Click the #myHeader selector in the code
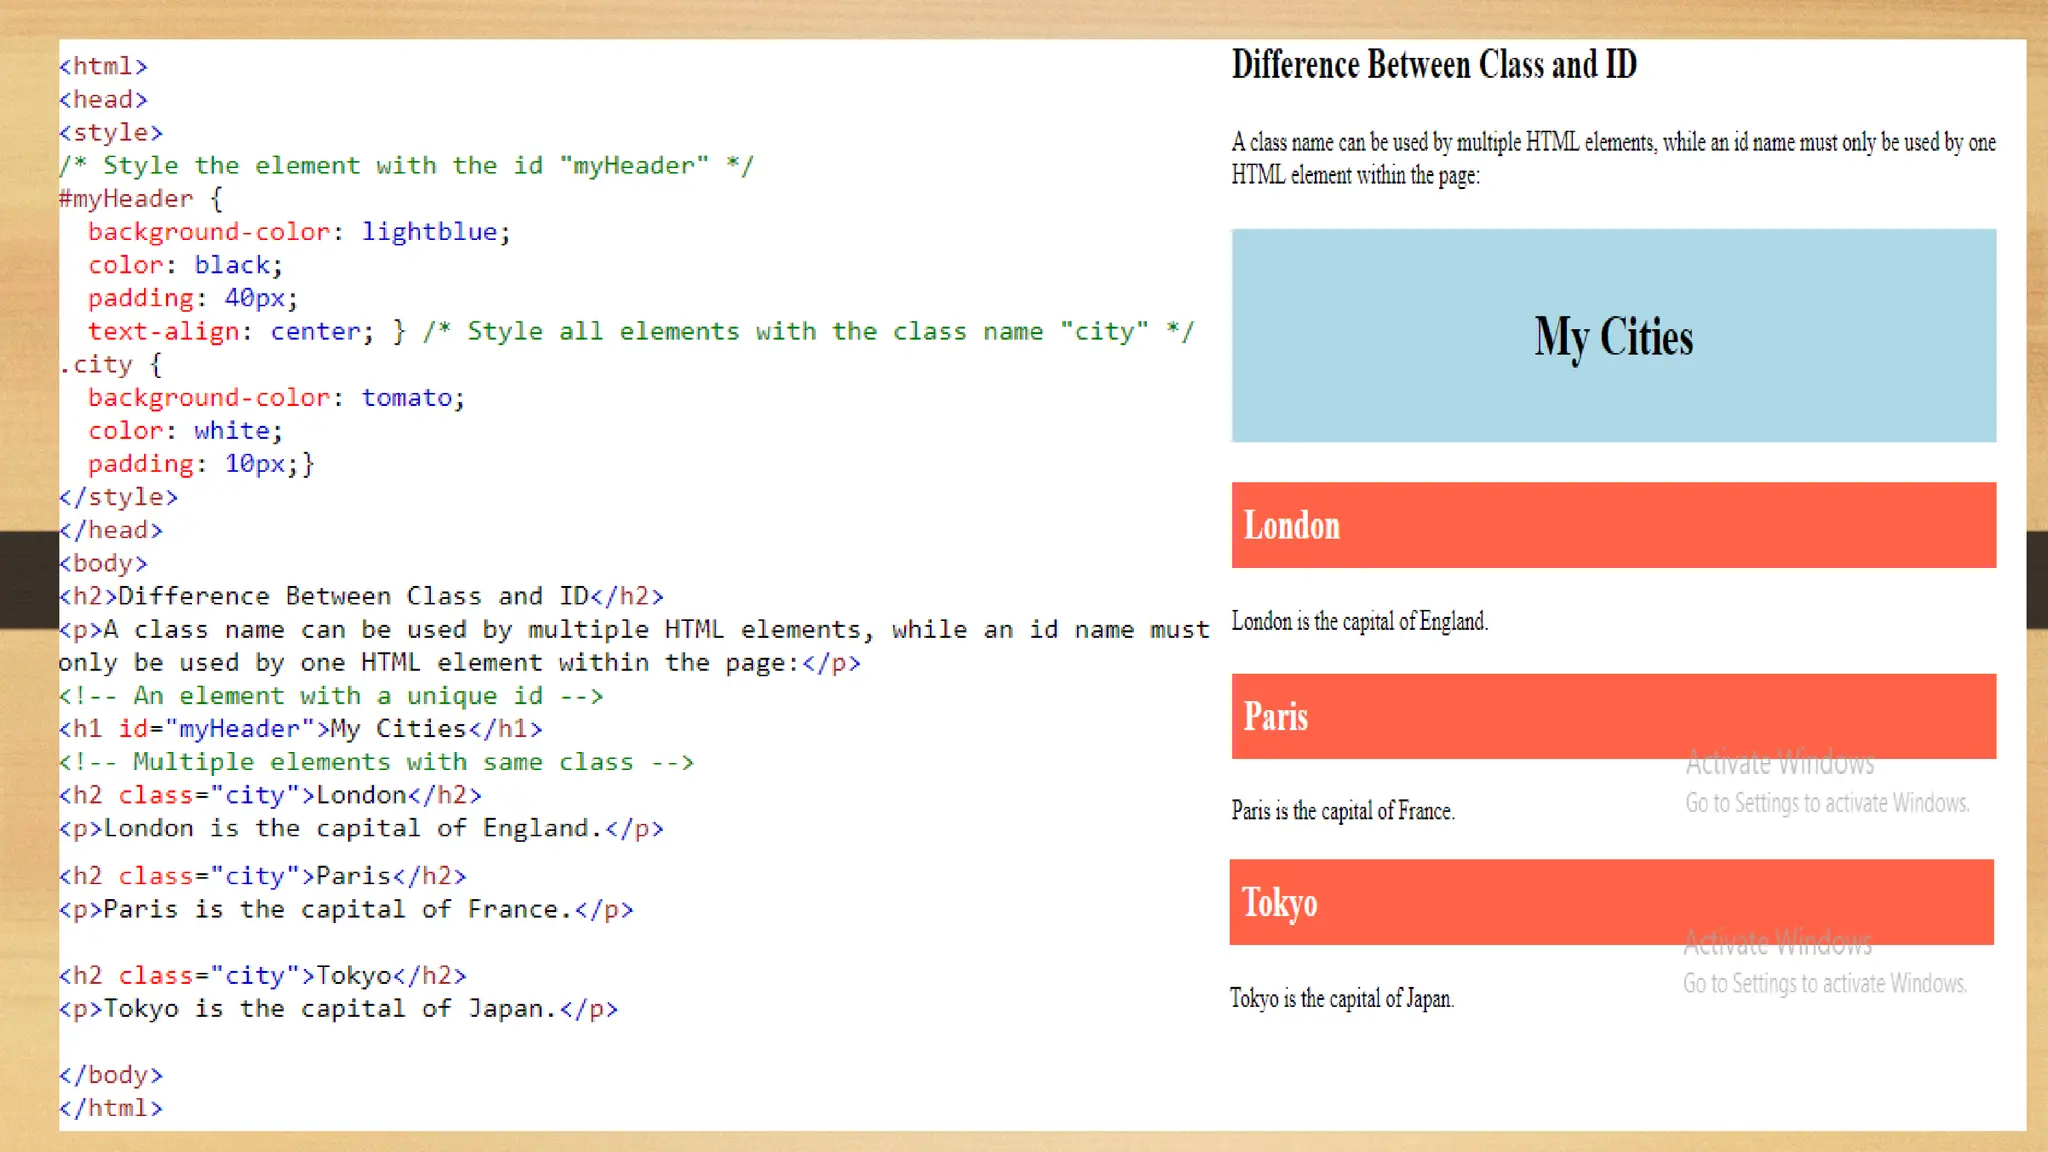This screenshot has height=1152, width=2048. (x=126, y=199)
